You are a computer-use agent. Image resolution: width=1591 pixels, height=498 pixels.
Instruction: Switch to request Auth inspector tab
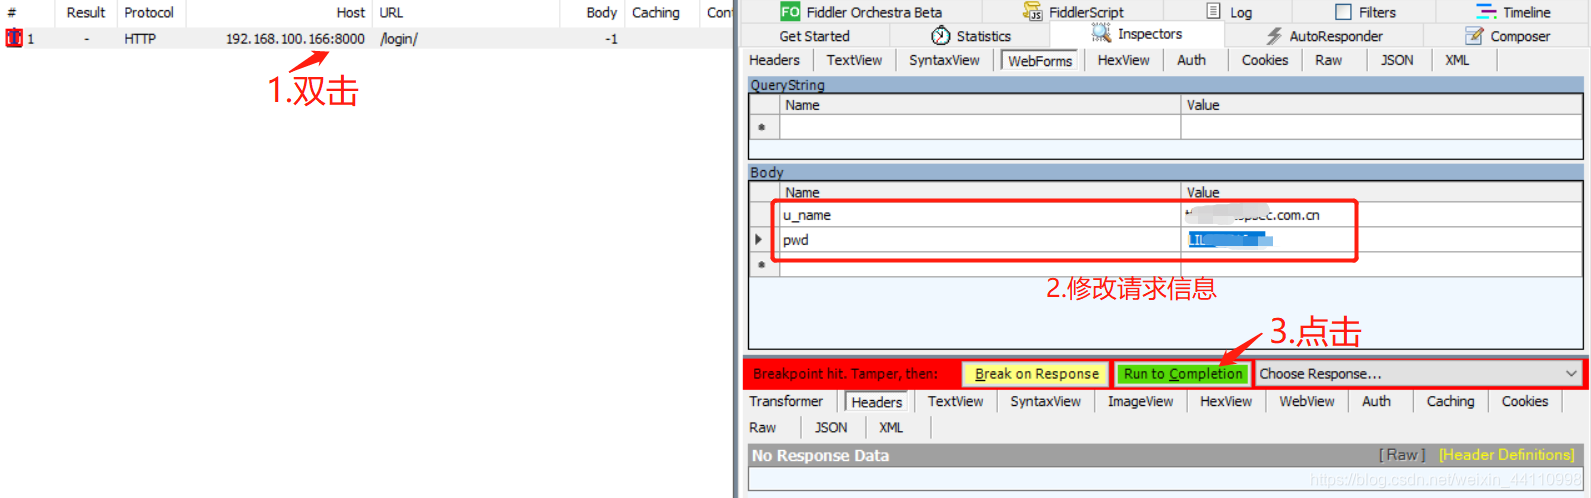[x=1191, y=60]
